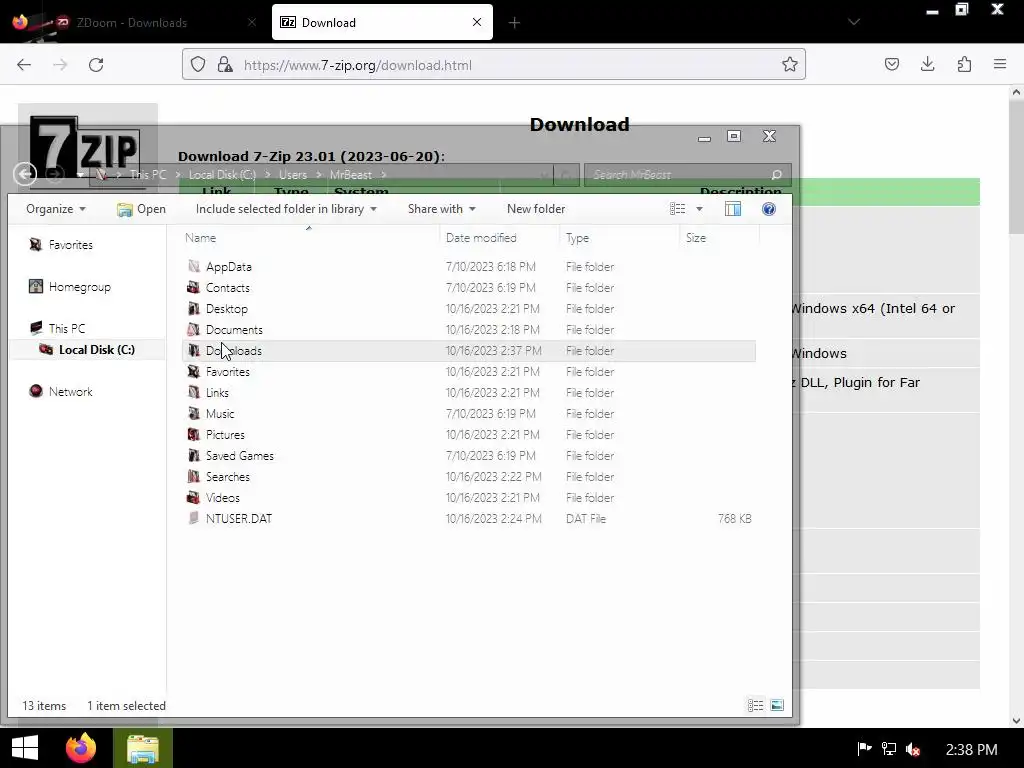Image resolution: width=1024 pixels, height=768 pixels.
Task: Select the Documents folder icon
Action: (x=193, y=329)
